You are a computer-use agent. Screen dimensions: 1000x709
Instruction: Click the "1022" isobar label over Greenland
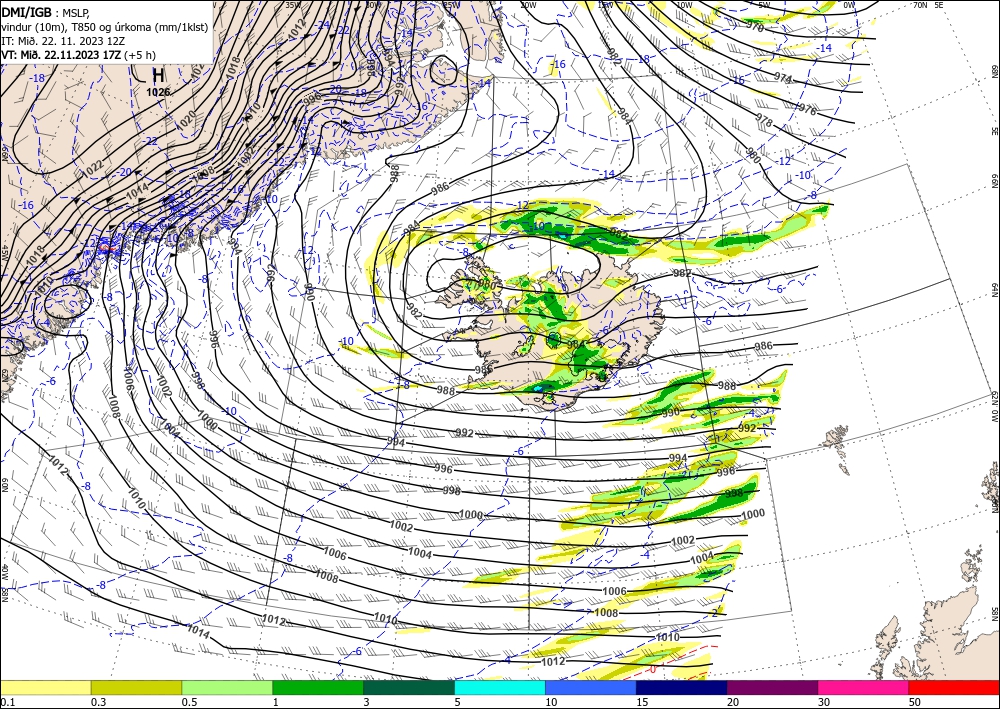[92, 169]
